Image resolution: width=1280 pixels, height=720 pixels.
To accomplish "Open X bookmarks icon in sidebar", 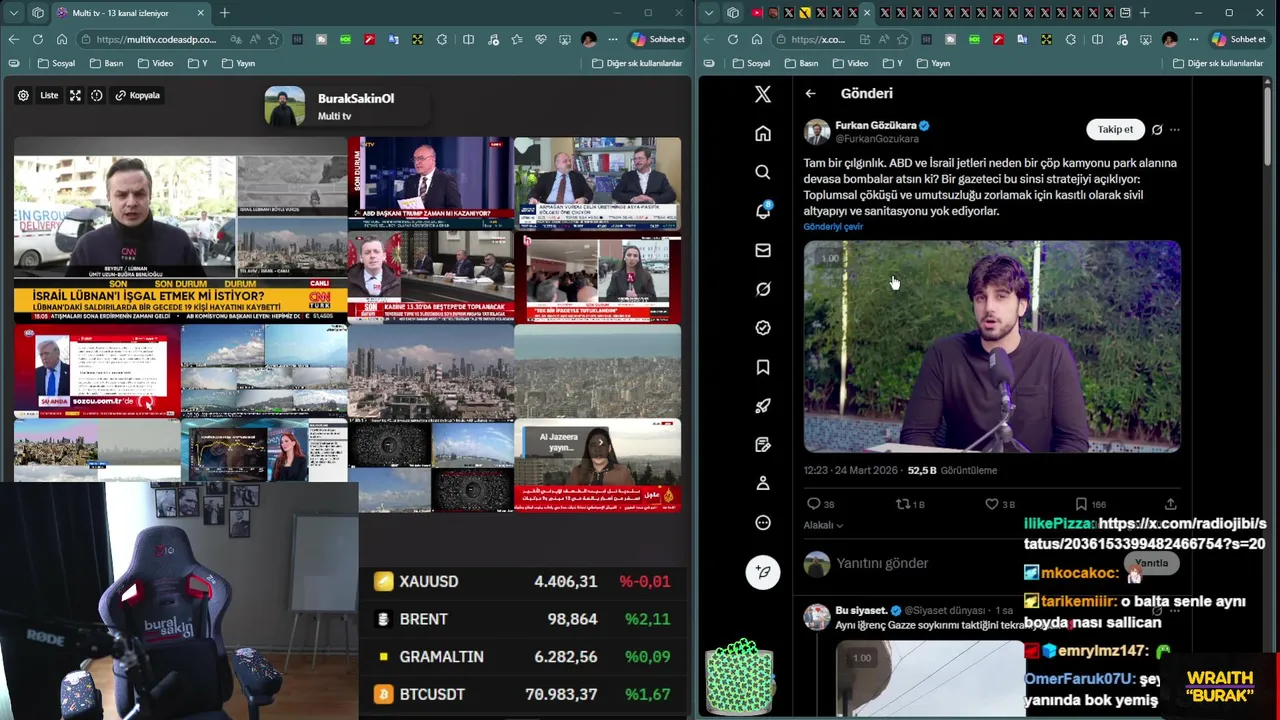I will coord(763,367).
